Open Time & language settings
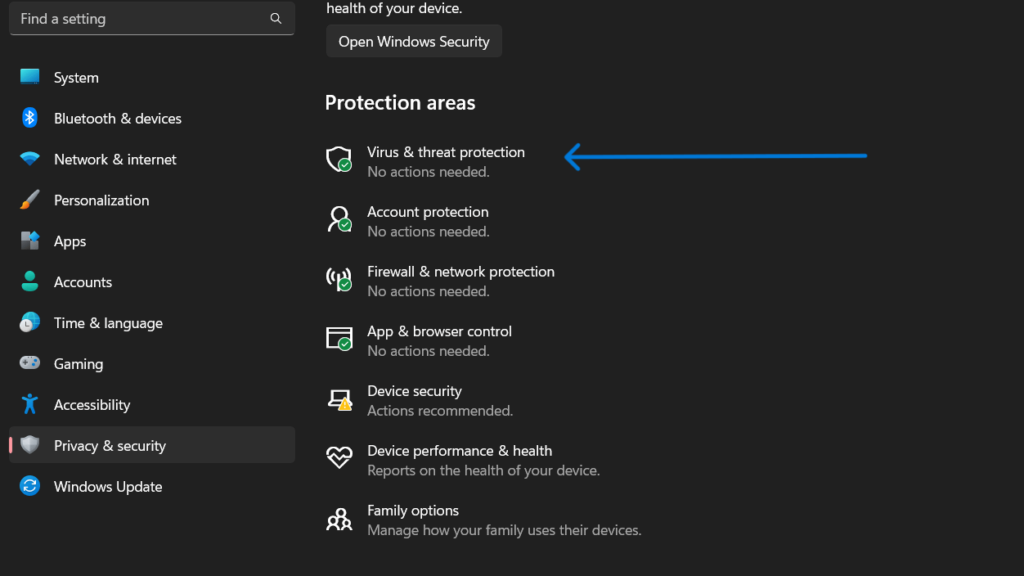The image size is (1024, 576). tap(108, 323)
